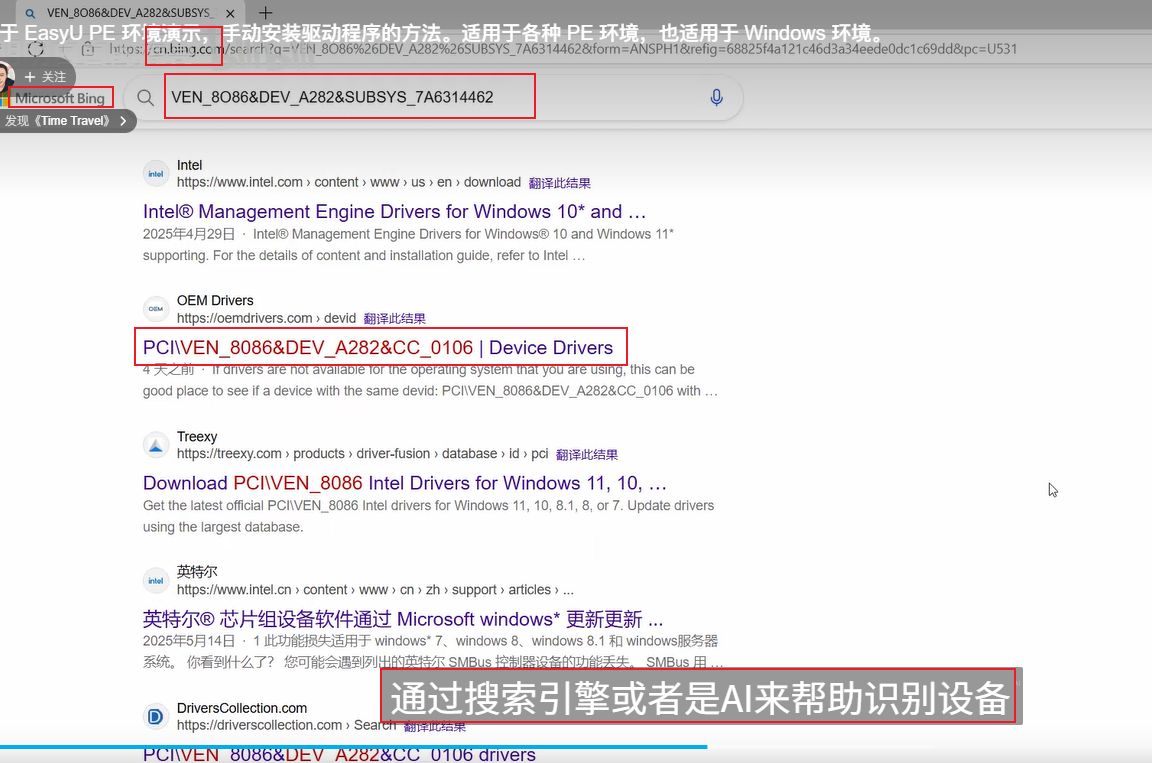Click 翻译此结果 next to OEM Drivers result
1152x763 pixels.
pyautogui.click(x=395, y=319)
